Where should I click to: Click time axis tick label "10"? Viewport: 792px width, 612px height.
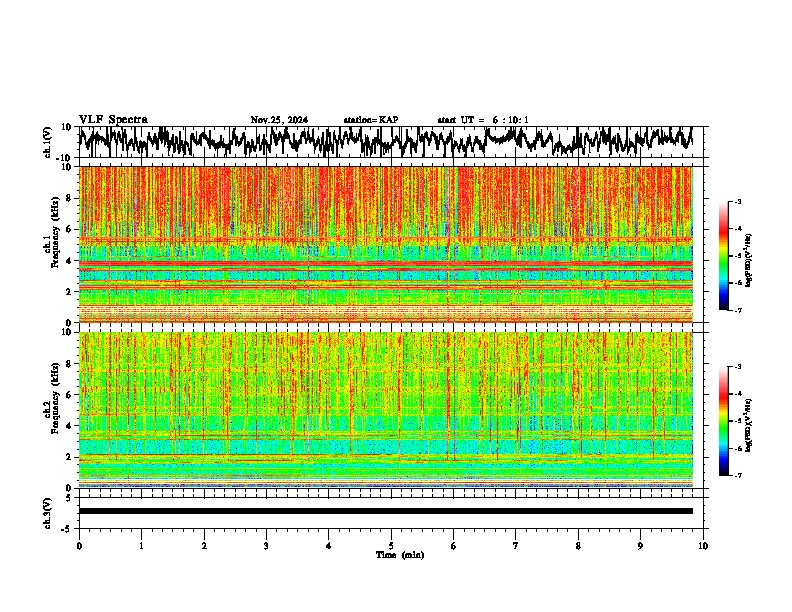tap(703, 546)
